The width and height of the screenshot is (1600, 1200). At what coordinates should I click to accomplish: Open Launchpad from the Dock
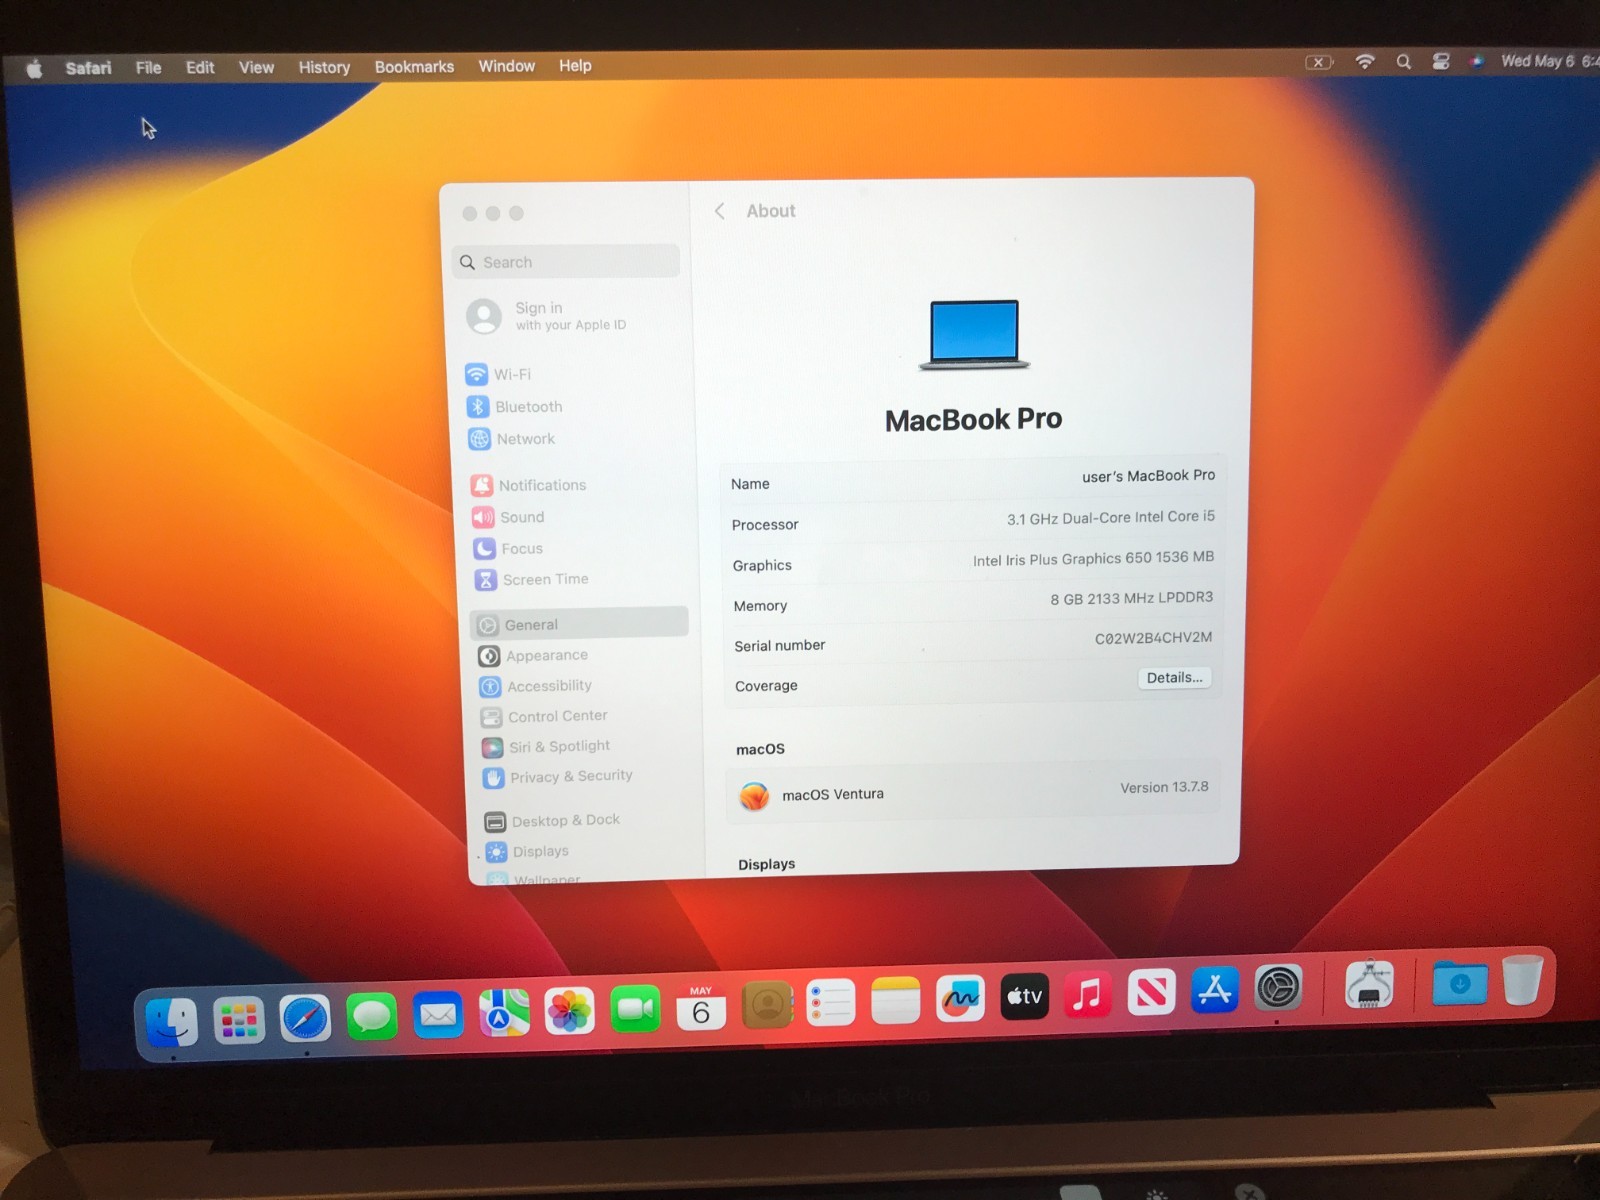click(239, 1021)
